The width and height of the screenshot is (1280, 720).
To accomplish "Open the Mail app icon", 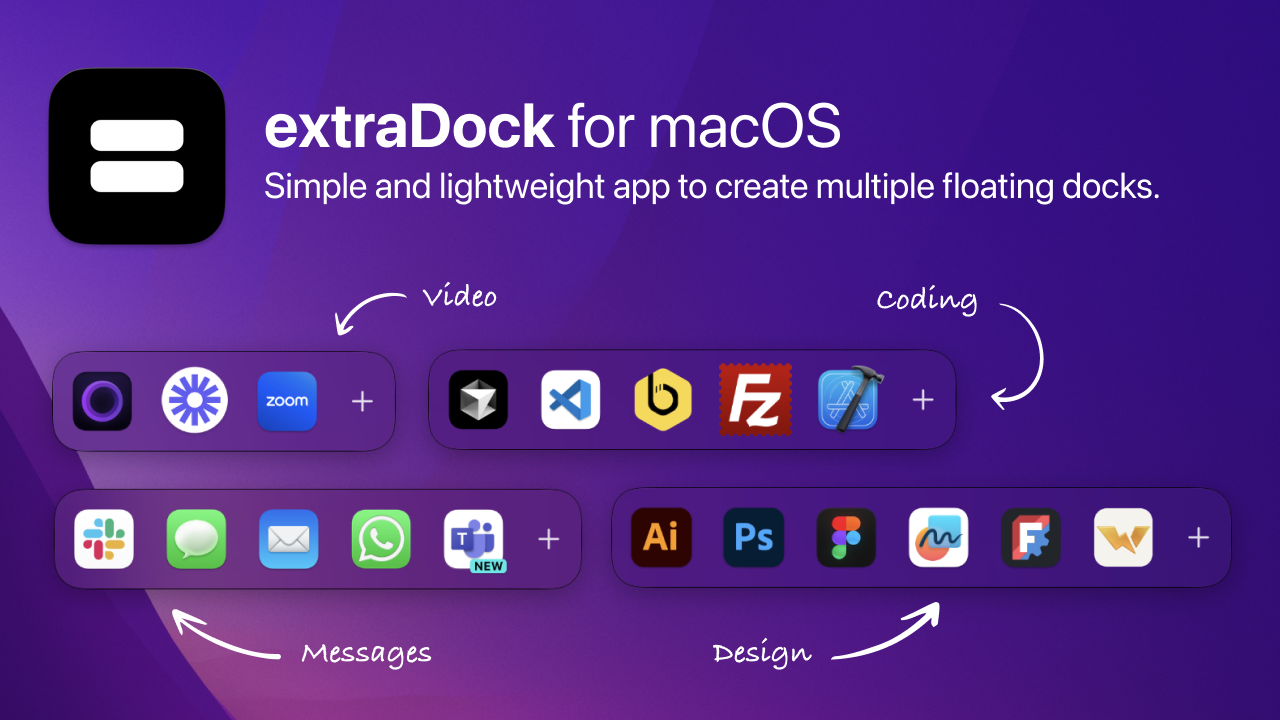I will pyautogui.click(x=289, y=539).
